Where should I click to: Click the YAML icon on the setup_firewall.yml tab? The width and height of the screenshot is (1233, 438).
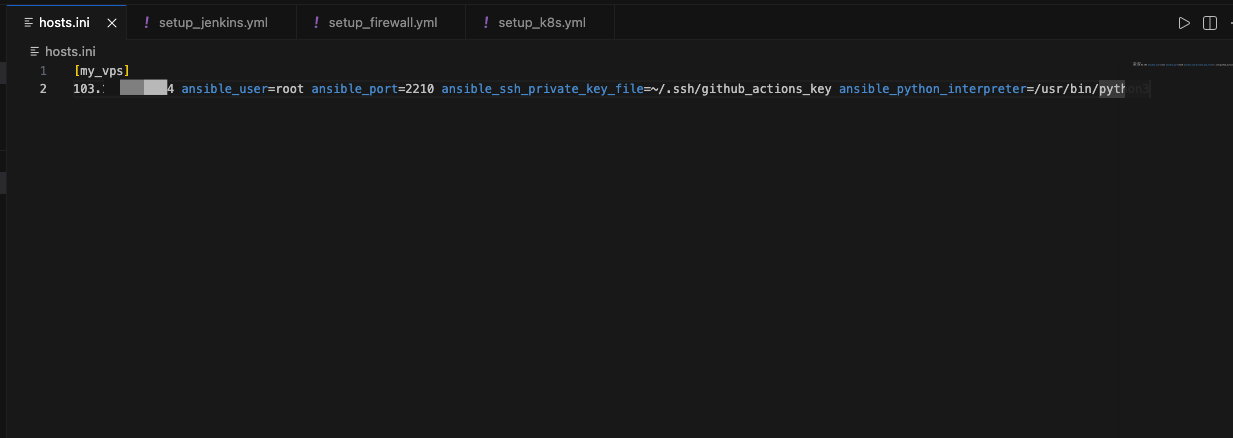317,23
